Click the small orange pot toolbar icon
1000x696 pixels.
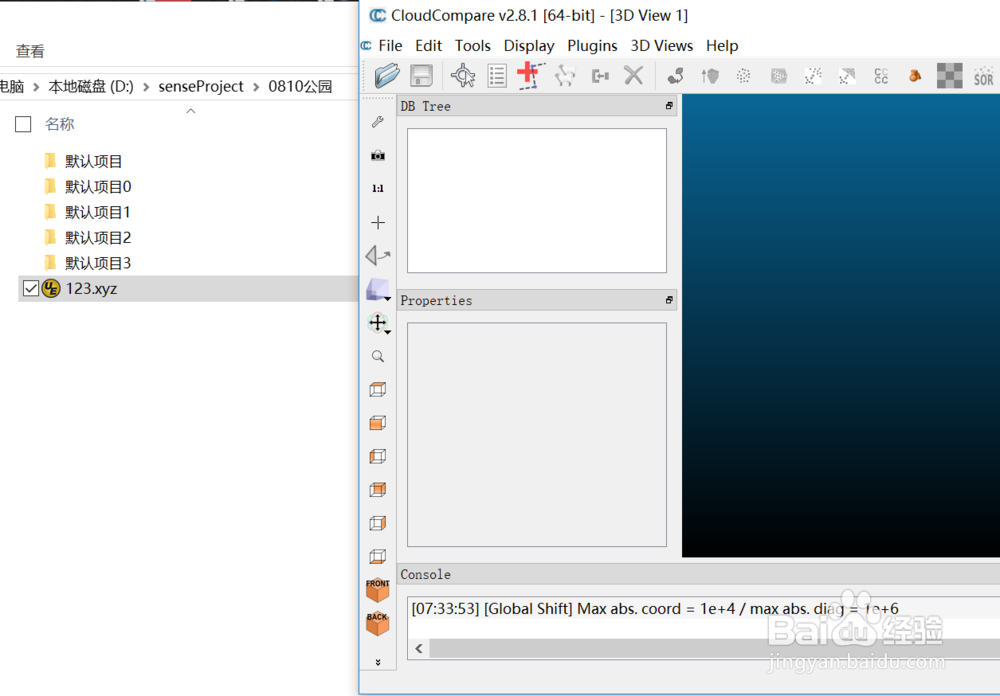tap(915, 76)
